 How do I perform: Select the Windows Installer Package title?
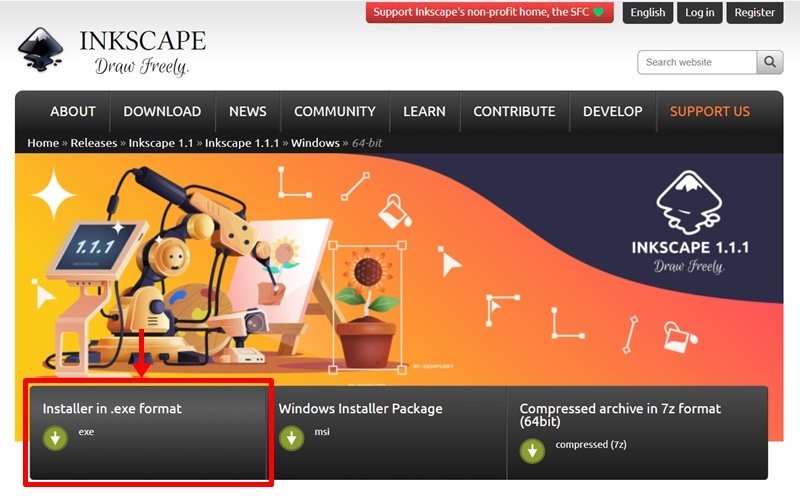[360, 409]
